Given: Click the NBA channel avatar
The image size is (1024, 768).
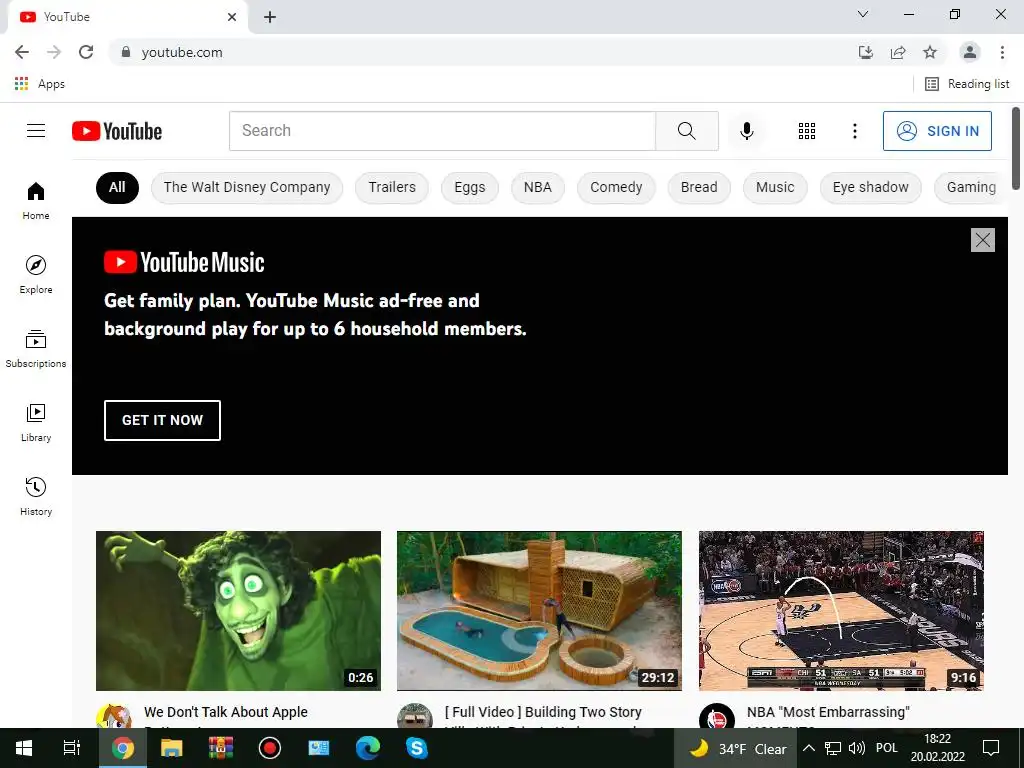Looking at the screenshot, I should [716, 717].
